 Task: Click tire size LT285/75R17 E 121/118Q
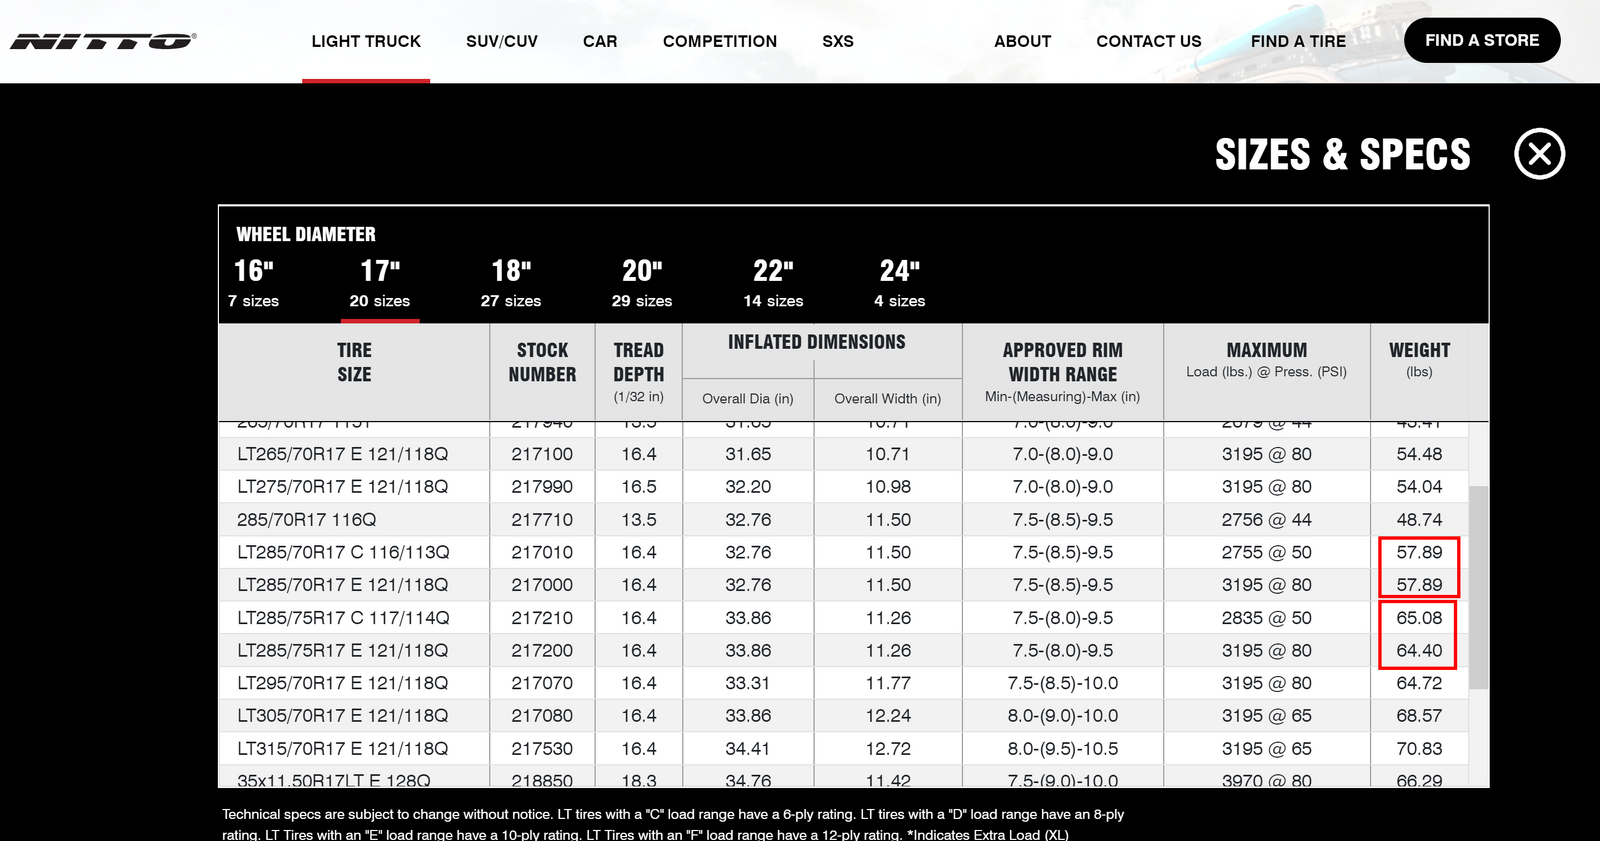tap(343, 650)
